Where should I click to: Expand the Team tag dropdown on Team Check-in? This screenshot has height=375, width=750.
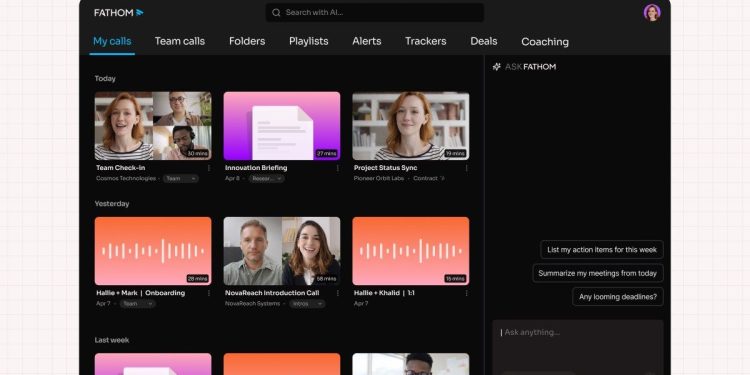(181, 178)
